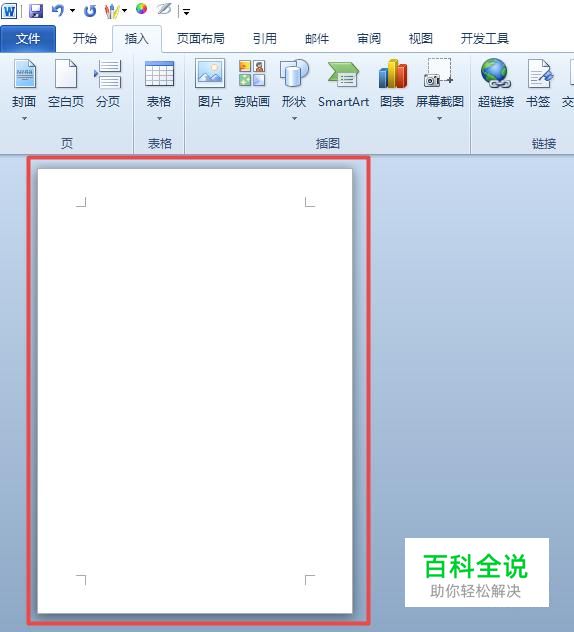The width and height of the screenshot is (574, 632).
Task: Select the 插入 tab
Action: tap(137, 39)
